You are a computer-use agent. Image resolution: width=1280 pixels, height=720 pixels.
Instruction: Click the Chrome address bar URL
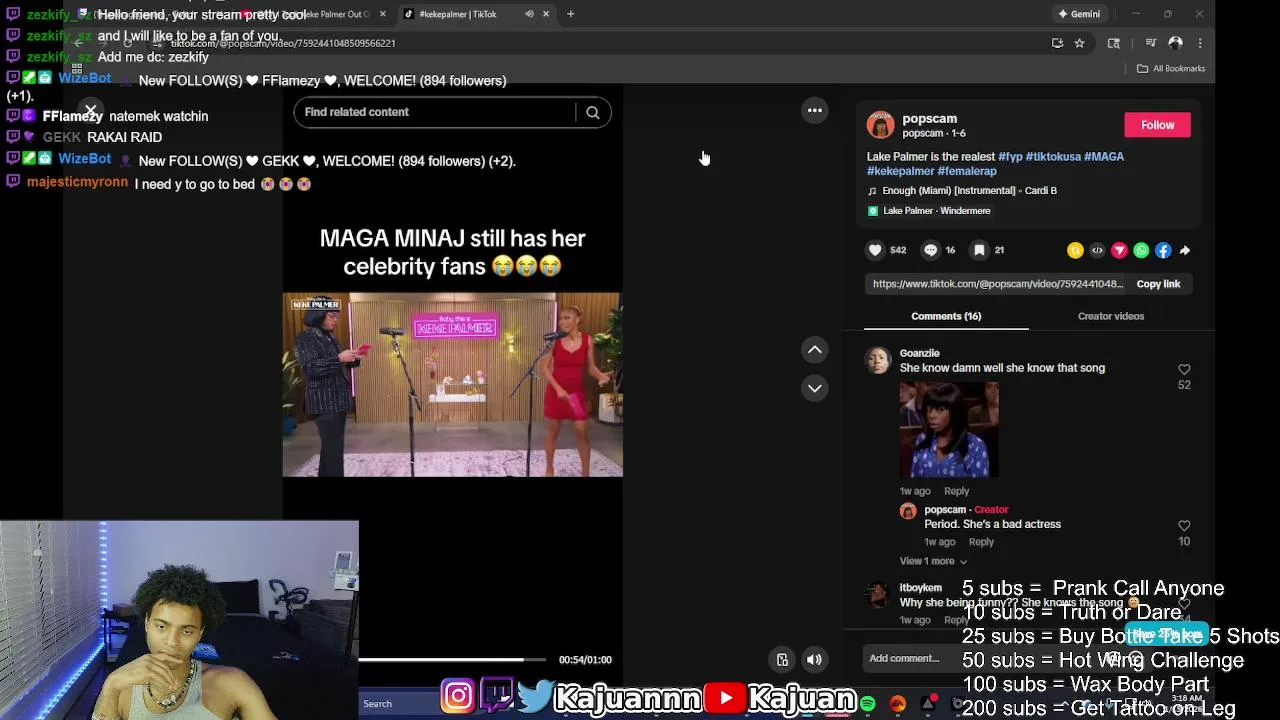(x=283, y=43)
